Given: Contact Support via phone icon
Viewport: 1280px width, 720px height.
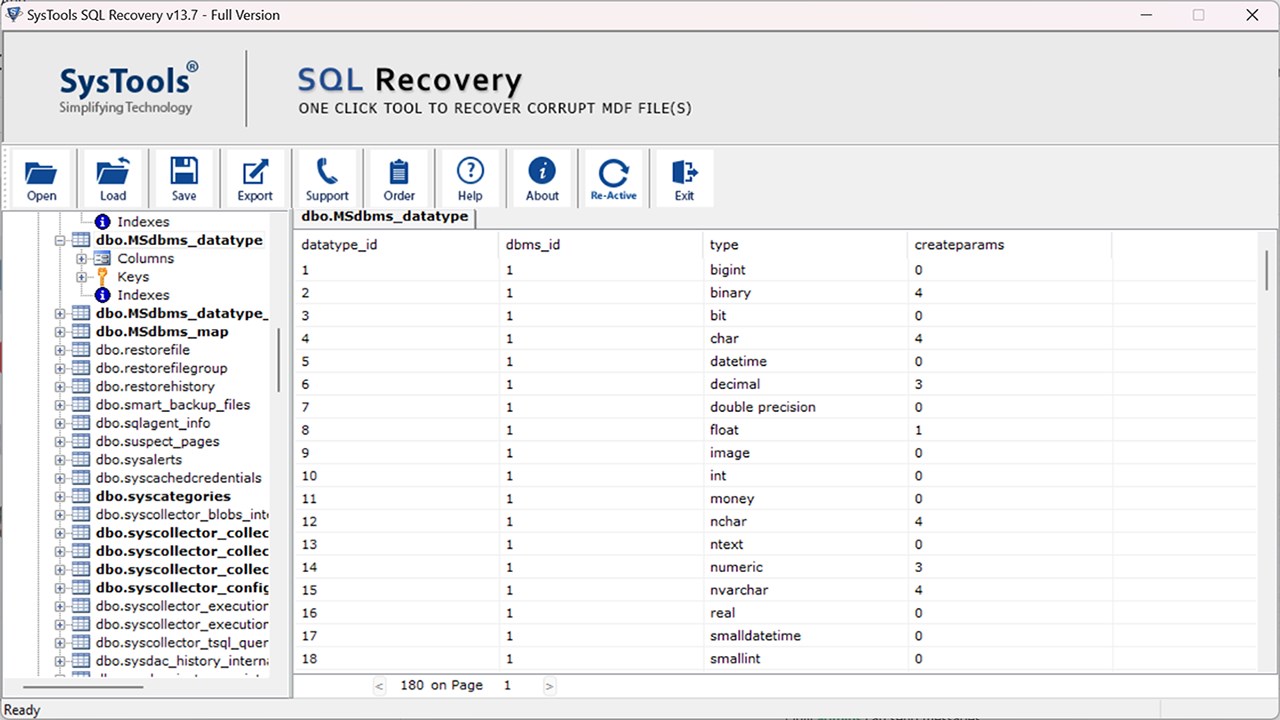Looking at the screenshot, I should (x=327, y=179).
